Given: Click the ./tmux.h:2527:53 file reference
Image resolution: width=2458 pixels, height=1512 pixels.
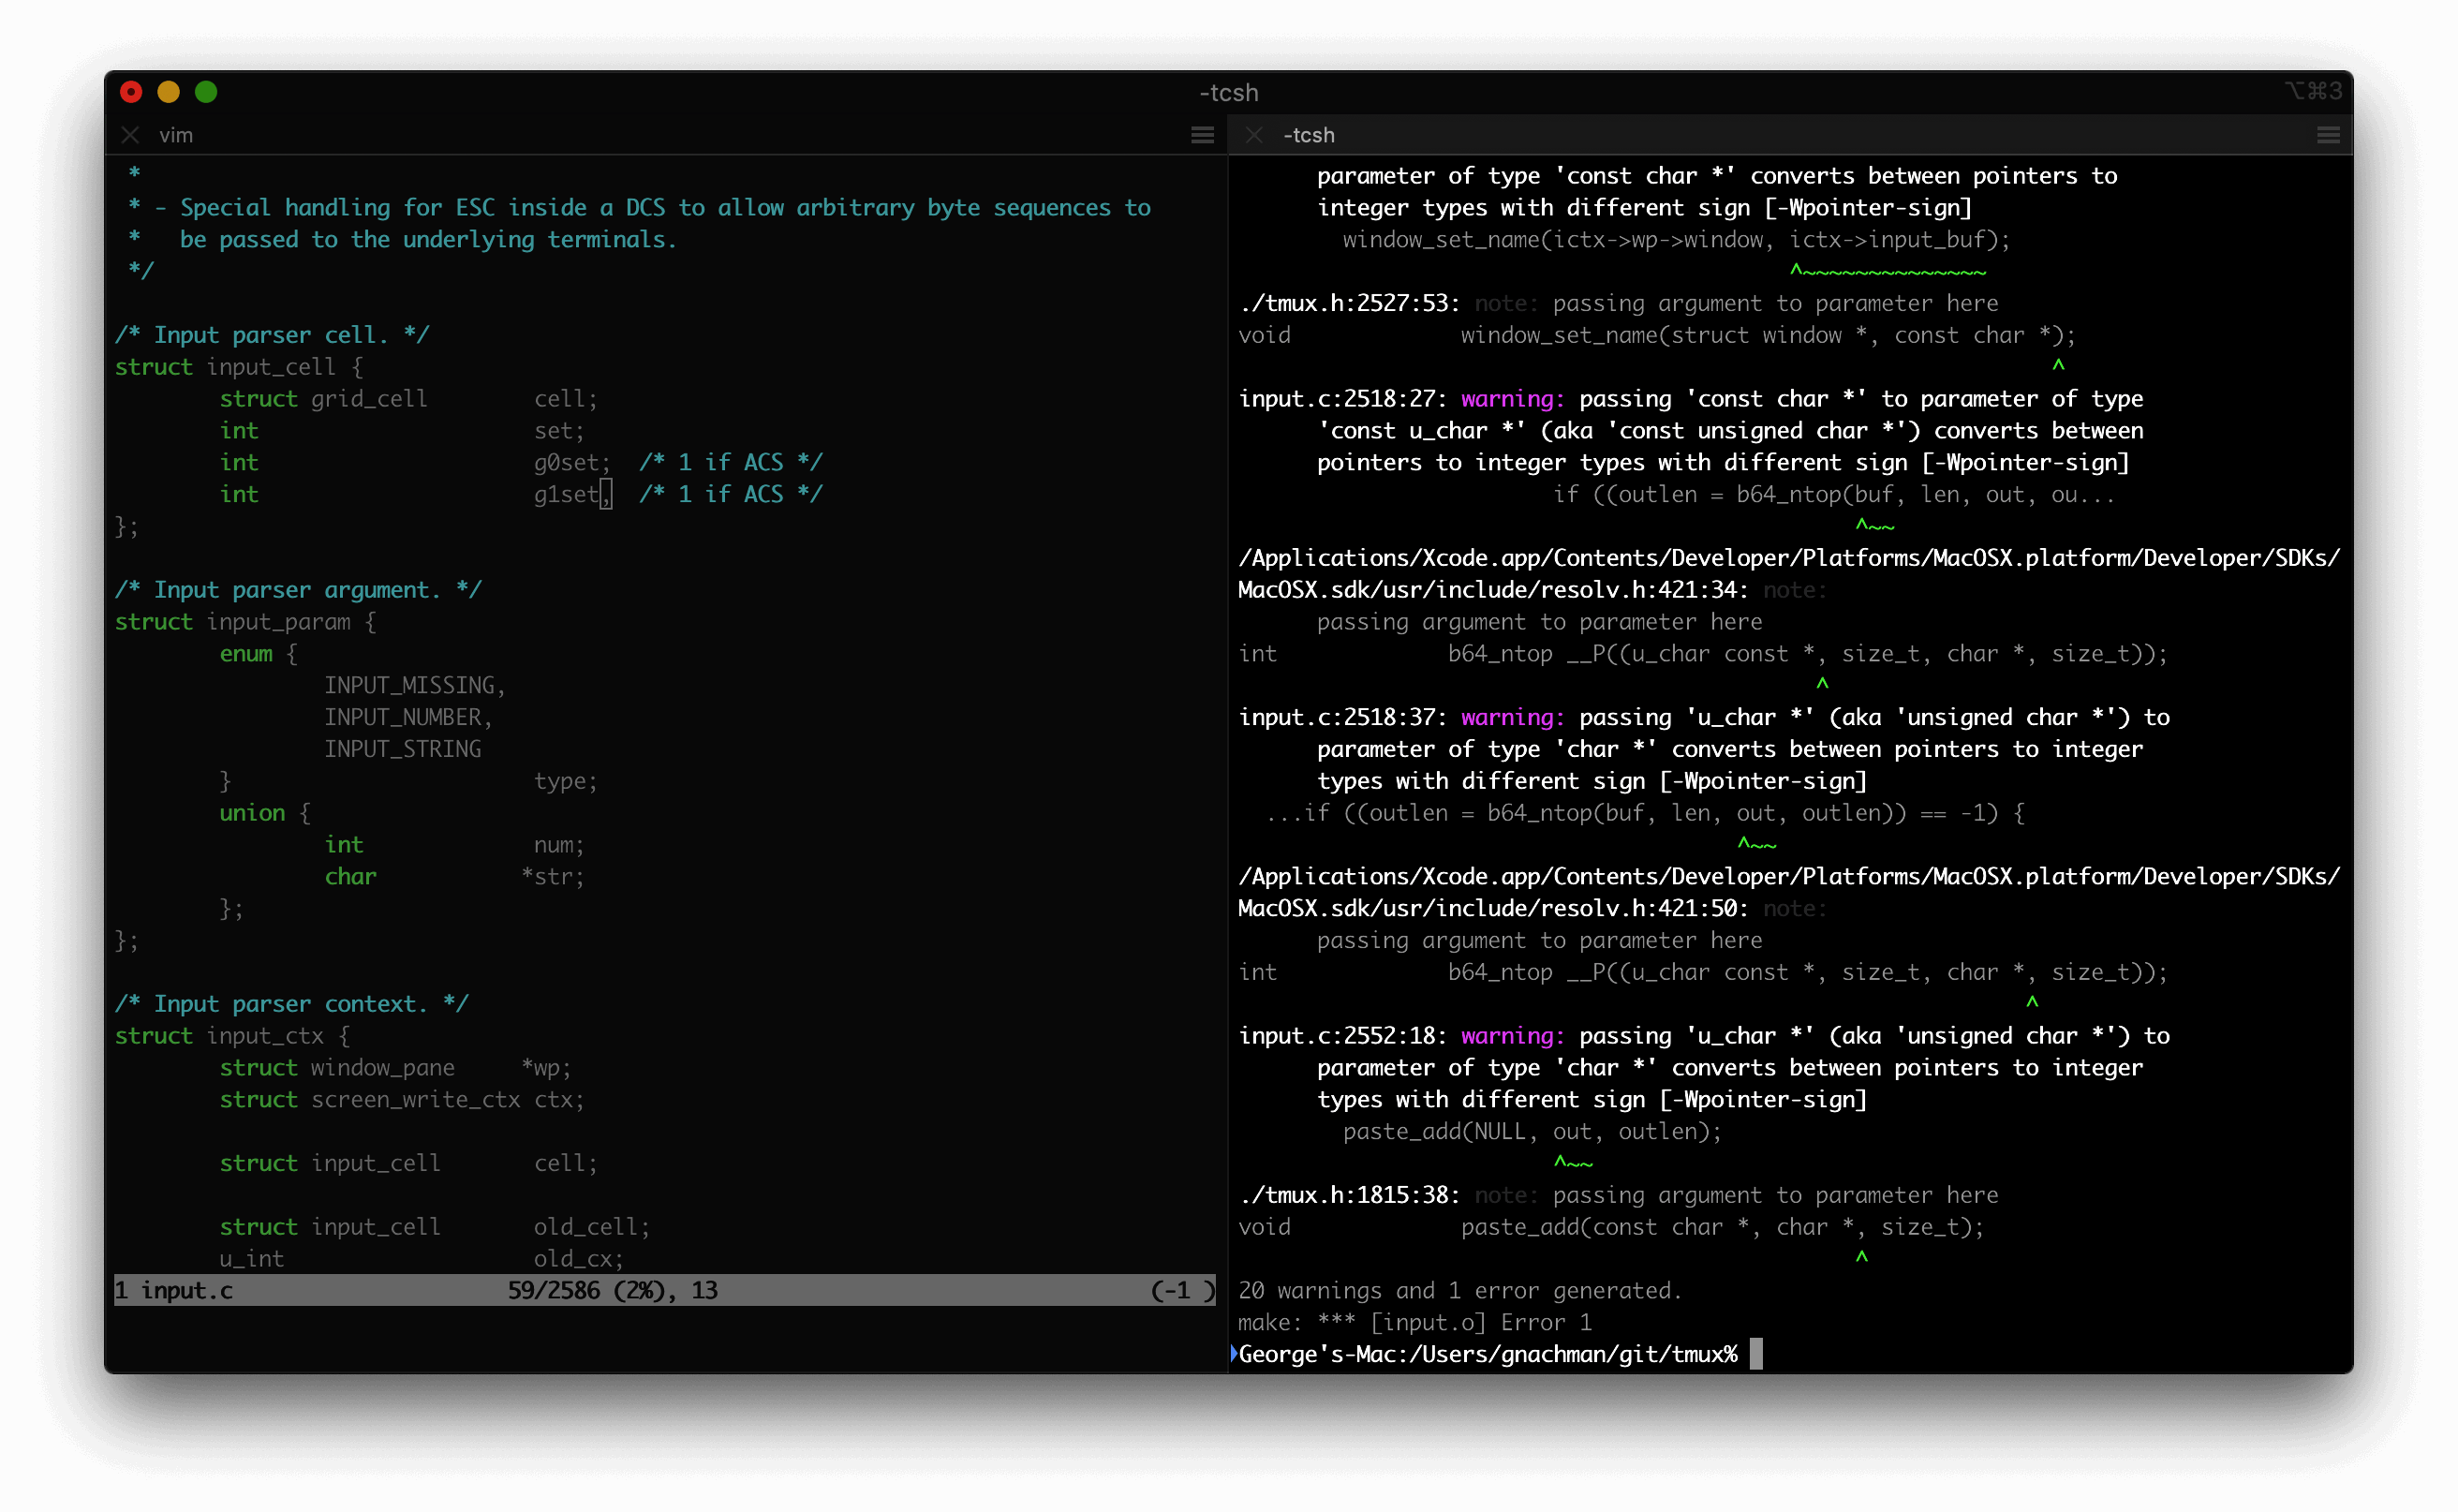Looking at the screenshot, I should click(x=1348, y=303).
